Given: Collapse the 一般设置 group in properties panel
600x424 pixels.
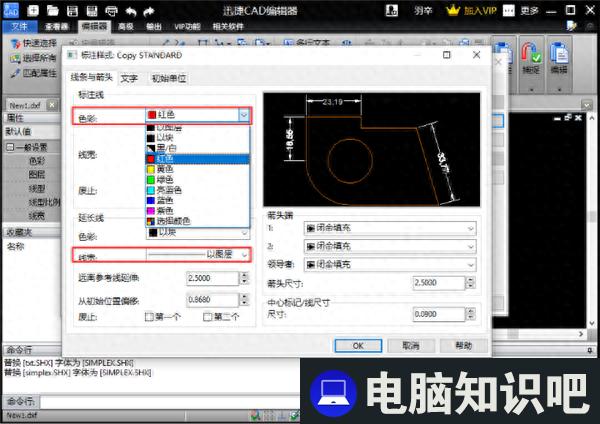Looking at the screenshot, I should (10, 147).
